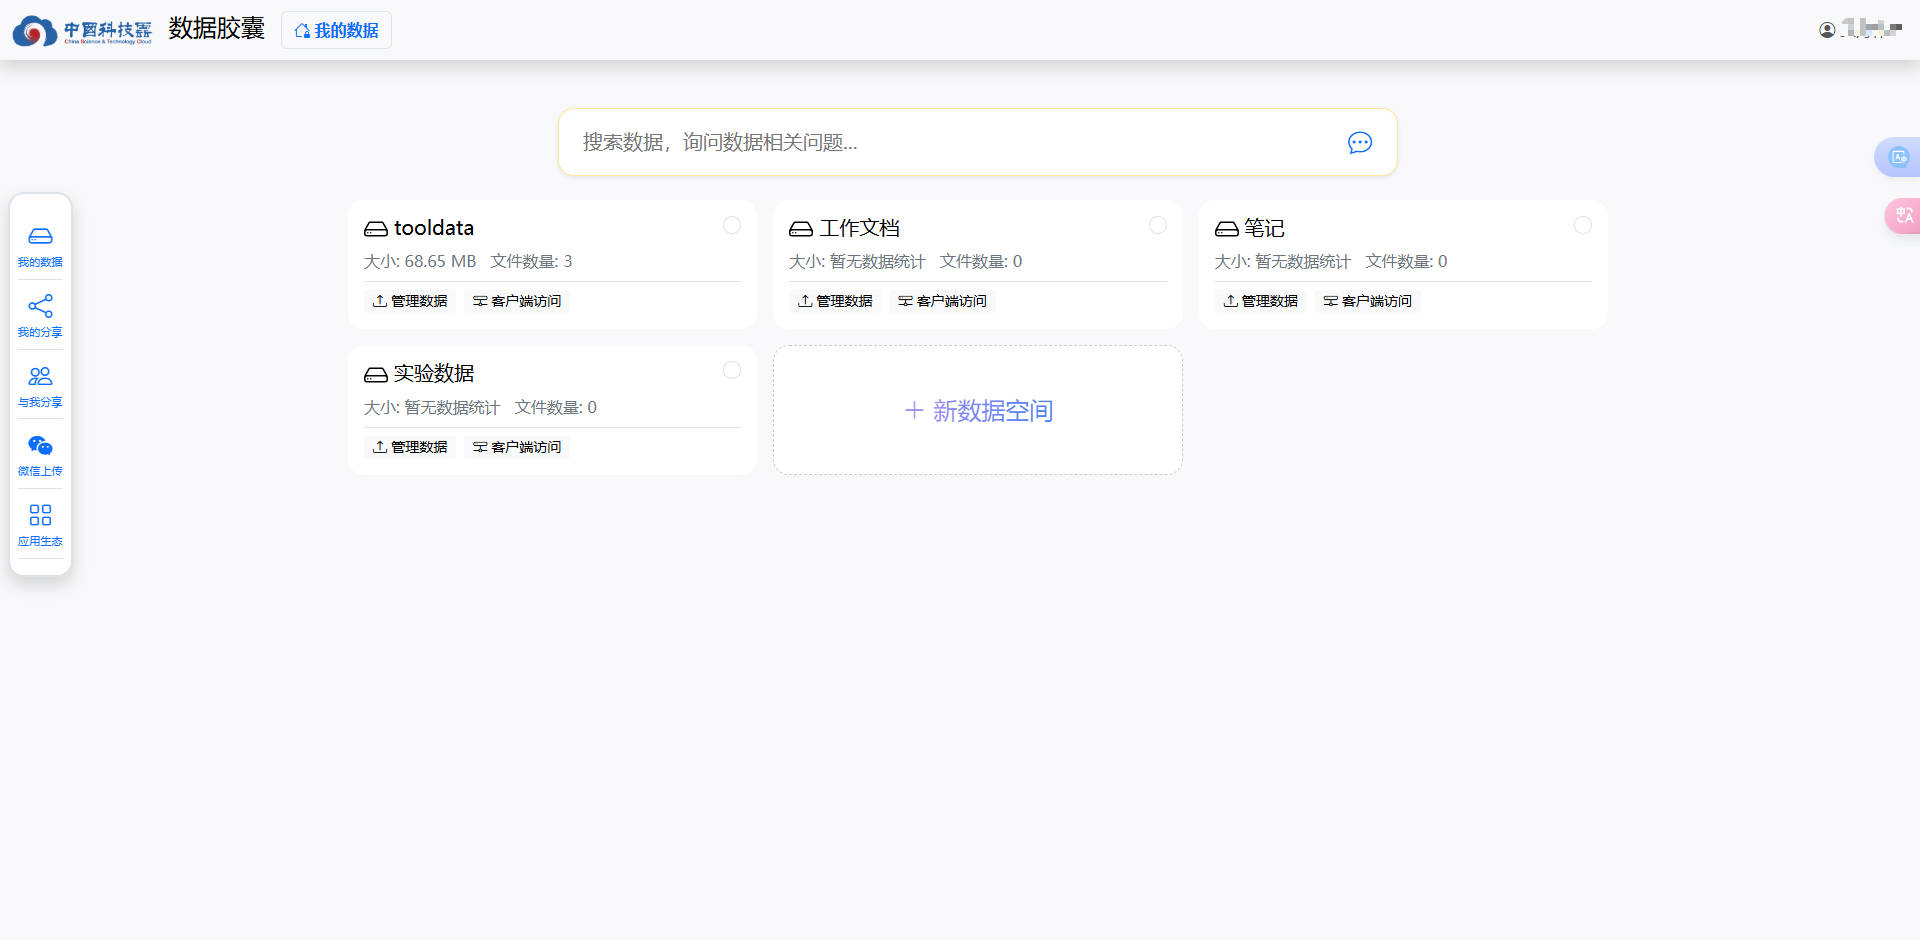
Task: Click 管理数据 on the 笔记 card
Action: (x=1261, y=301)
